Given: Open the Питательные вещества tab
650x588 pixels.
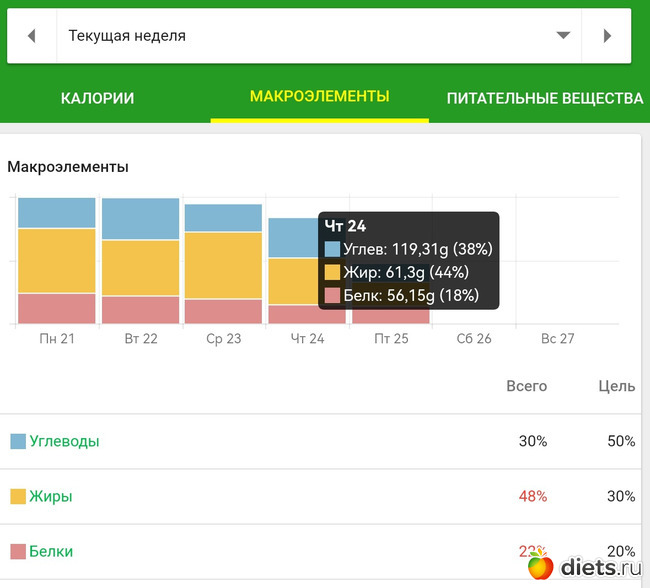Looking at the screenshot, I should 544,98.
